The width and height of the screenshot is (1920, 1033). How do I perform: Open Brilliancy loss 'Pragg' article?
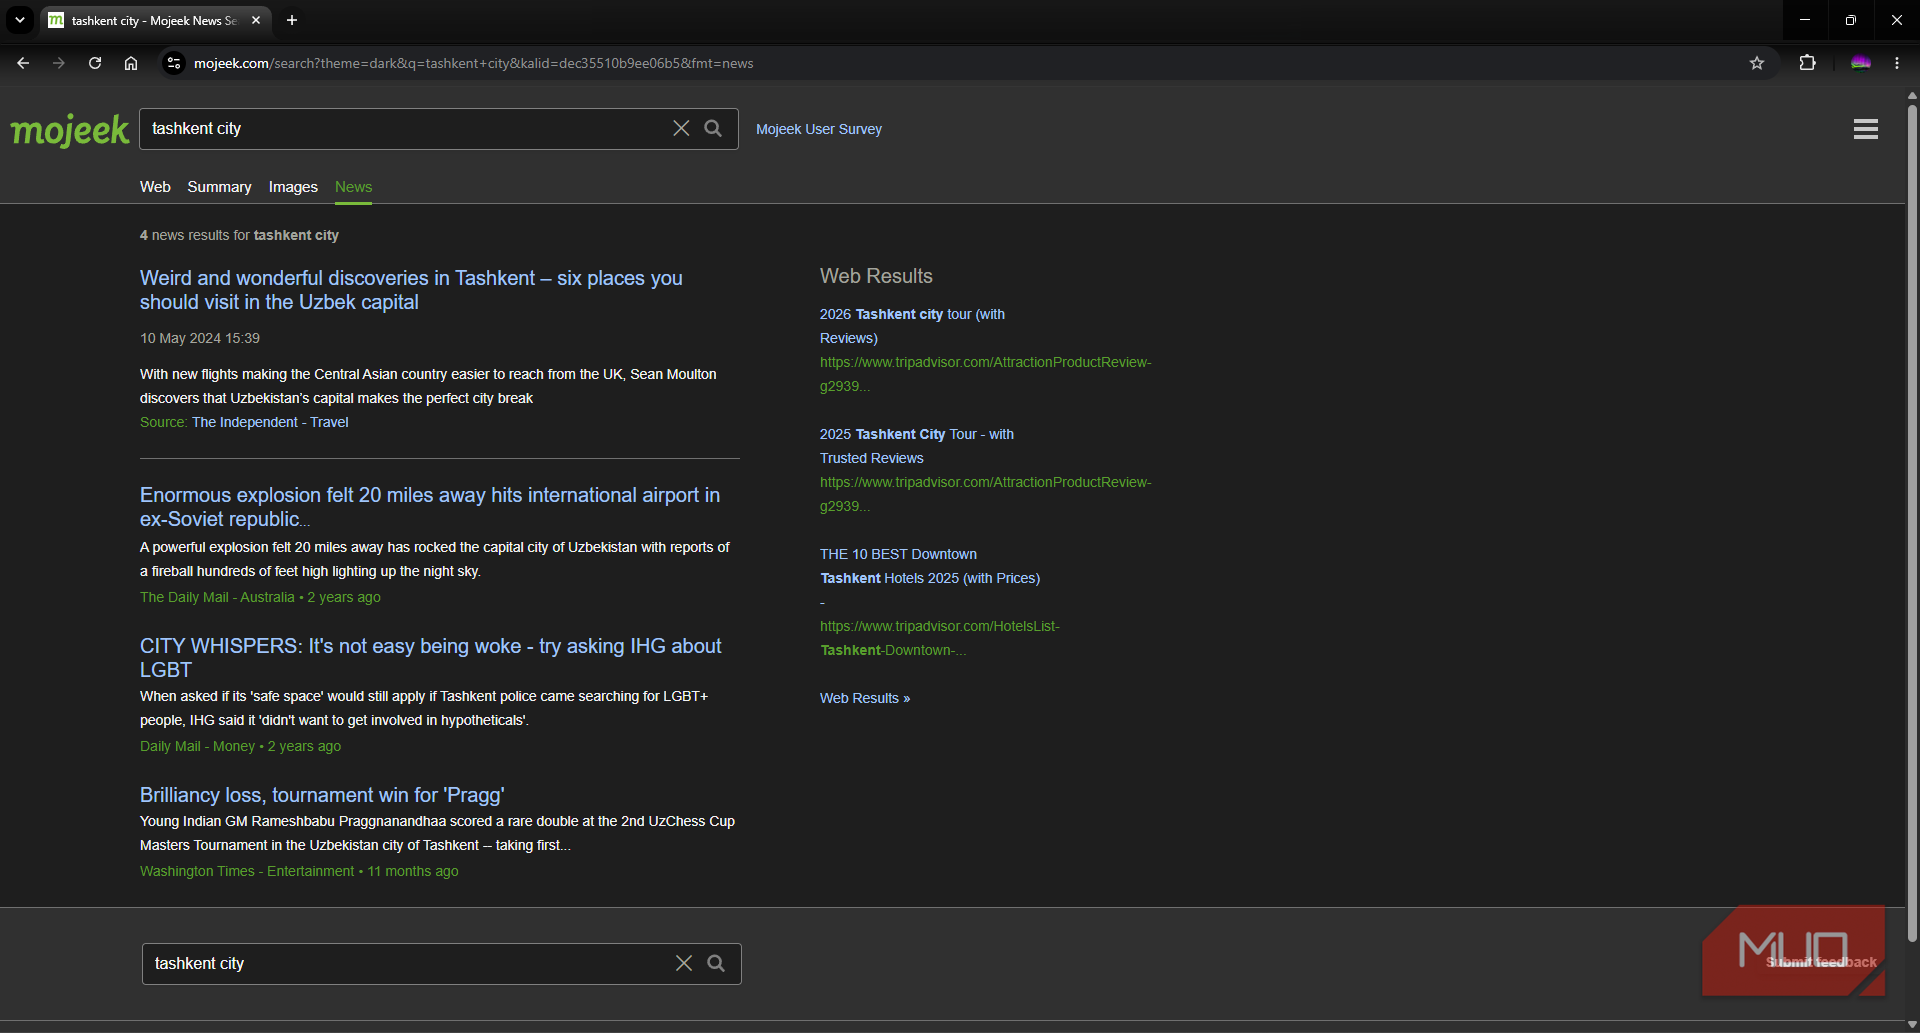pos(322,795)
